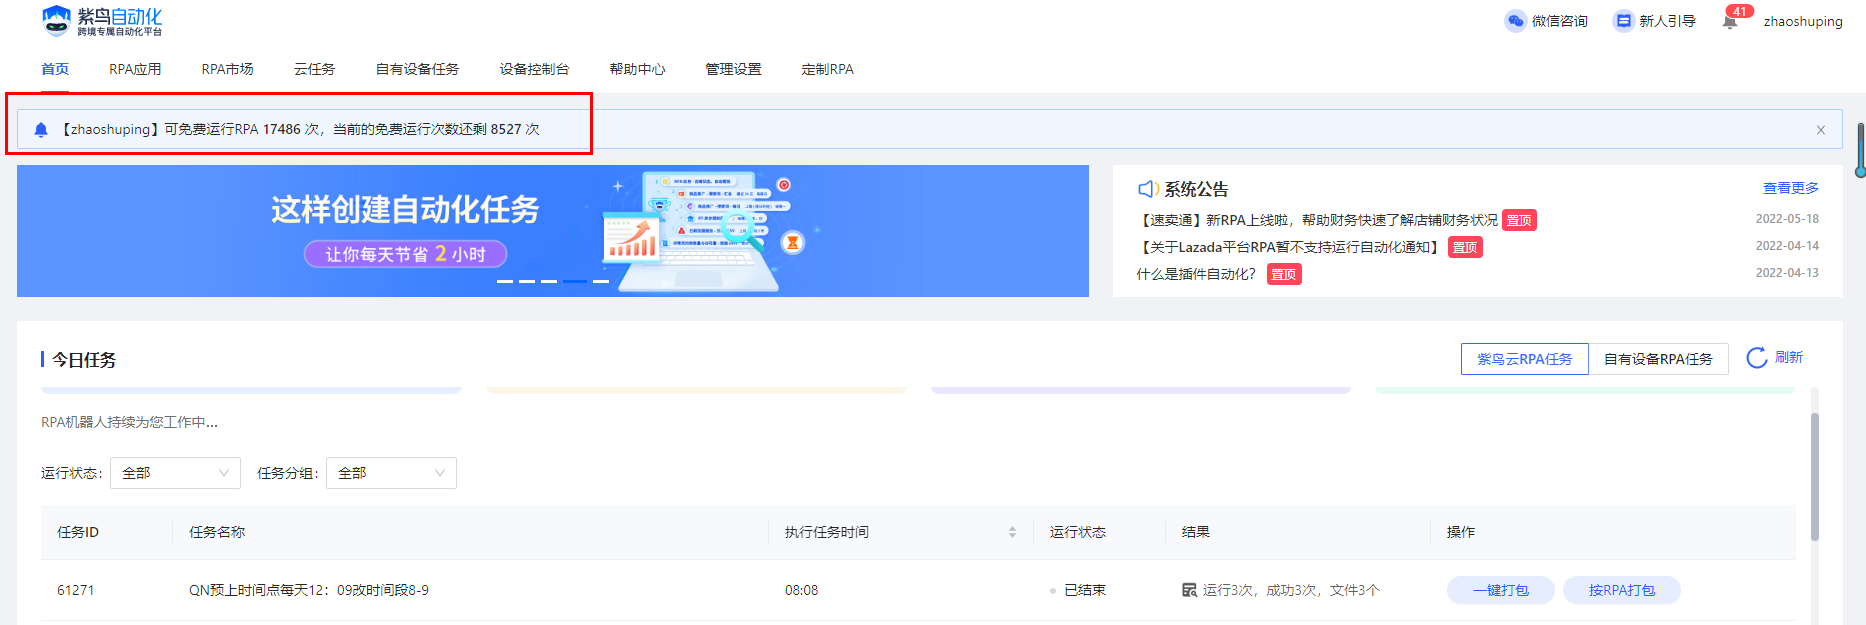Open 设备控制台 menu
The image size is (1866, 625).
(x=534, y=69)
